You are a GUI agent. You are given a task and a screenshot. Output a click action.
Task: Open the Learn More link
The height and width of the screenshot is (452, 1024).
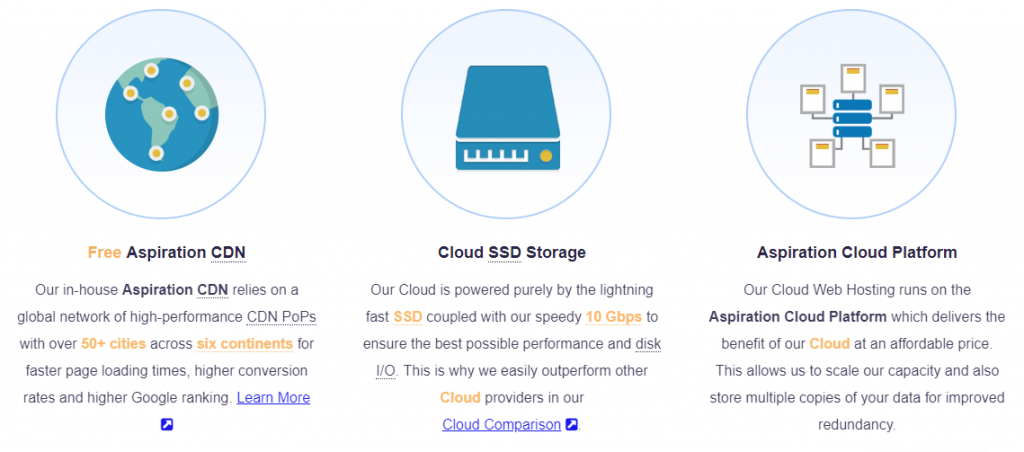(273, 397)
